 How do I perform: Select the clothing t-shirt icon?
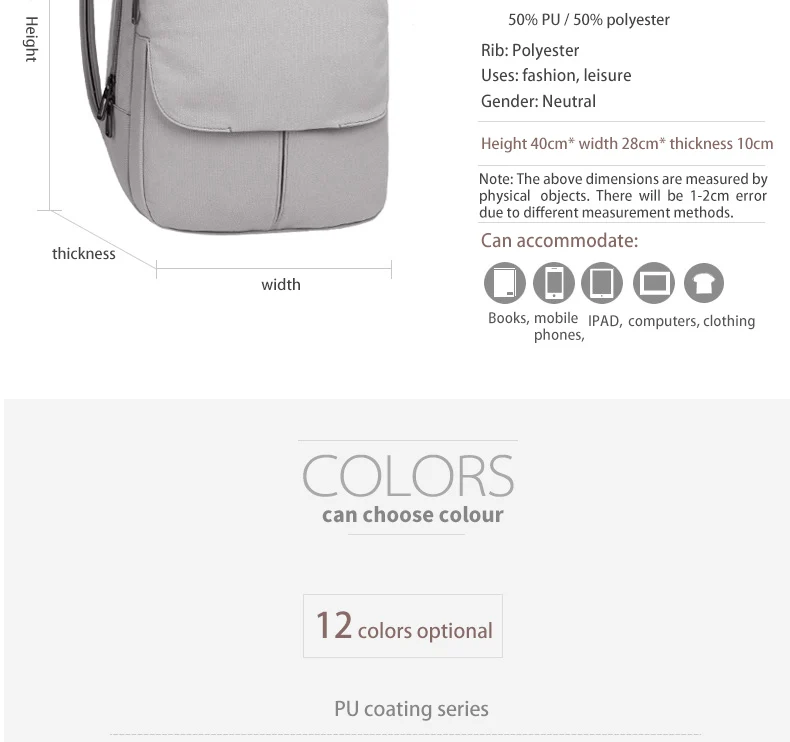[x=704, y=283]
